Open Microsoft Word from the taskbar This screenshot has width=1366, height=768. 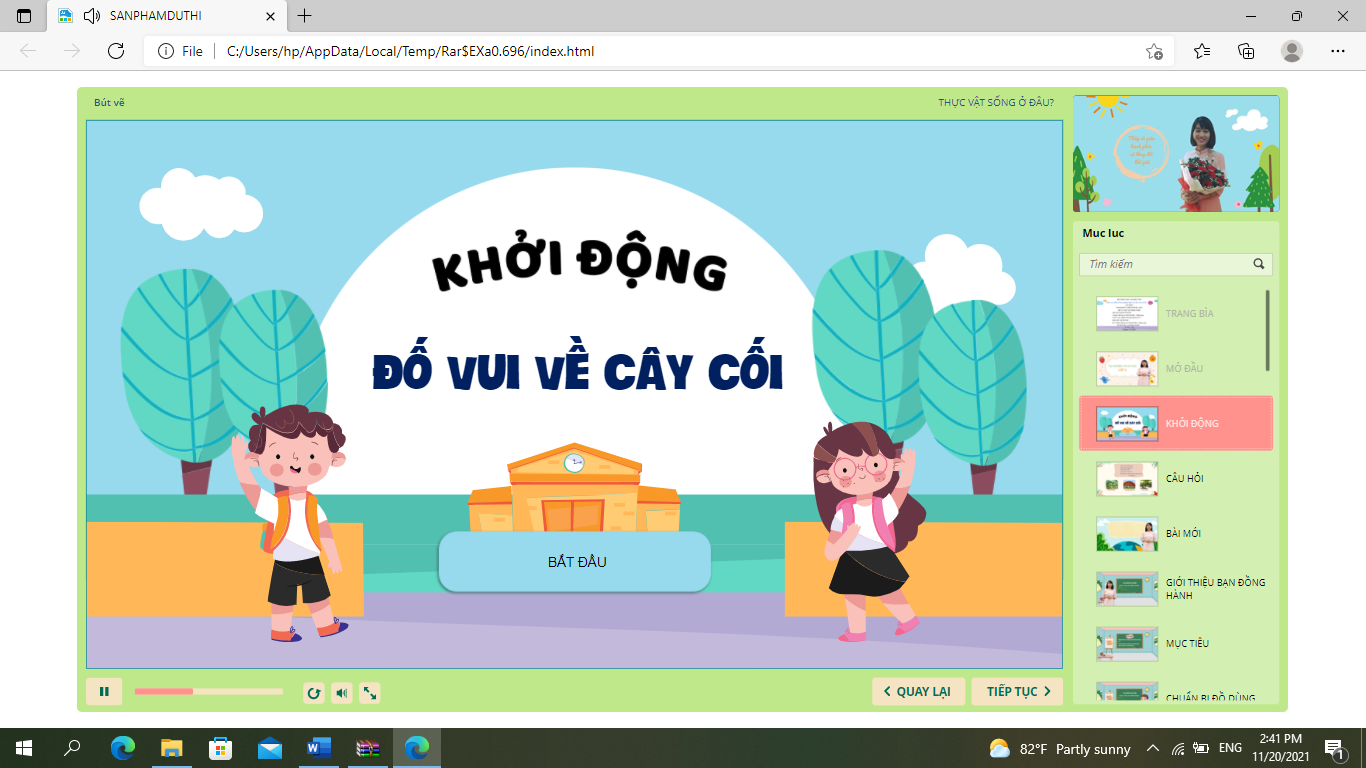pos(319,748)
